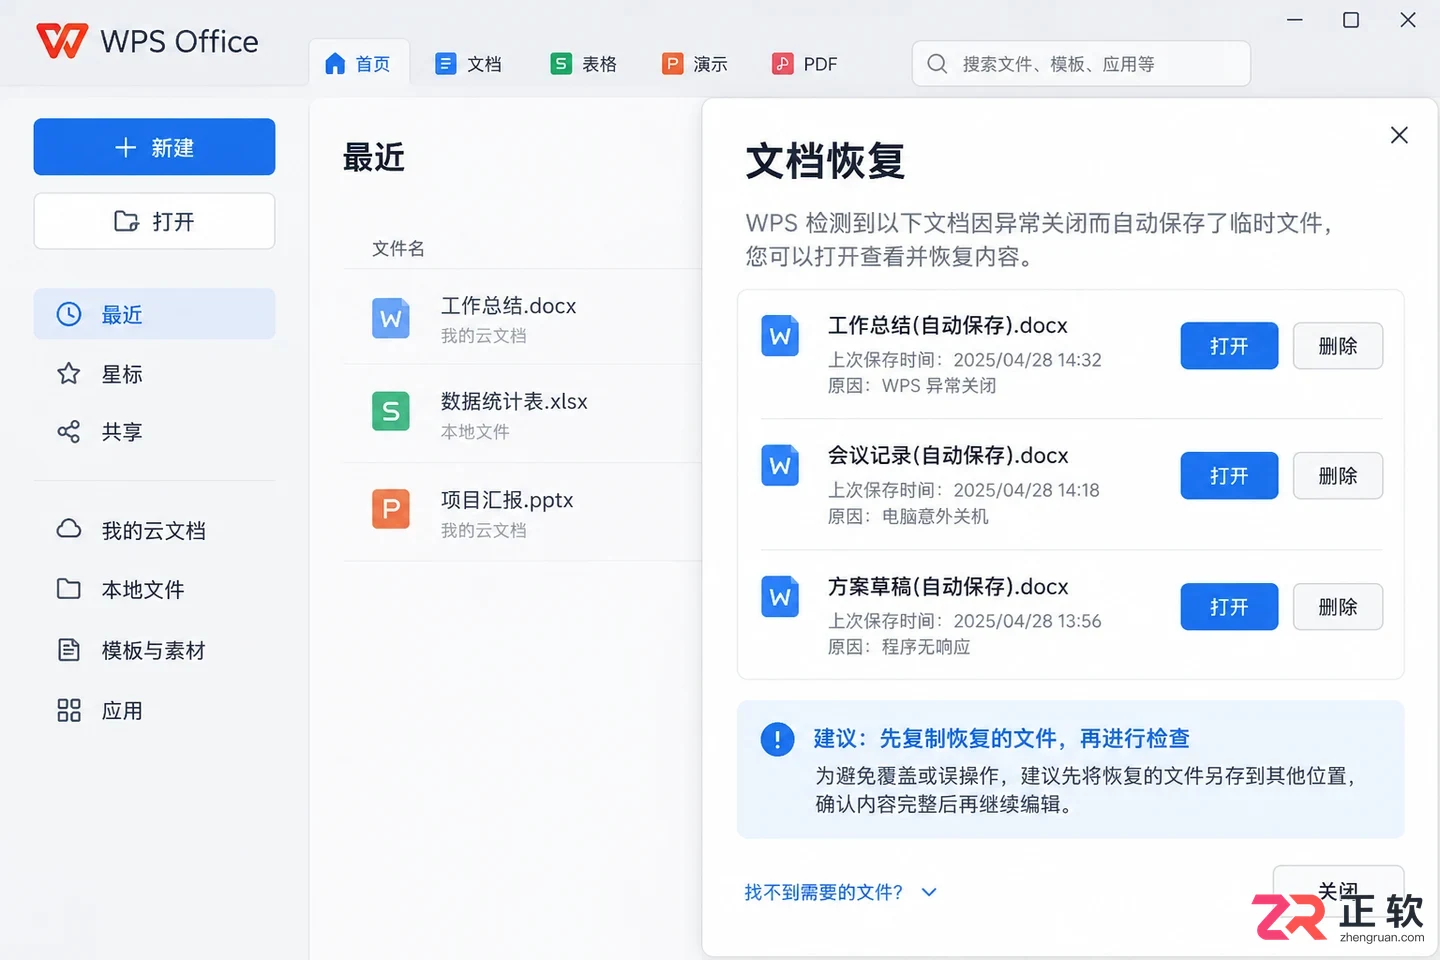Screen dimensions: 1440x960
Task: Click the orange P icon on 演示 tab
Action: coord(673,64)
